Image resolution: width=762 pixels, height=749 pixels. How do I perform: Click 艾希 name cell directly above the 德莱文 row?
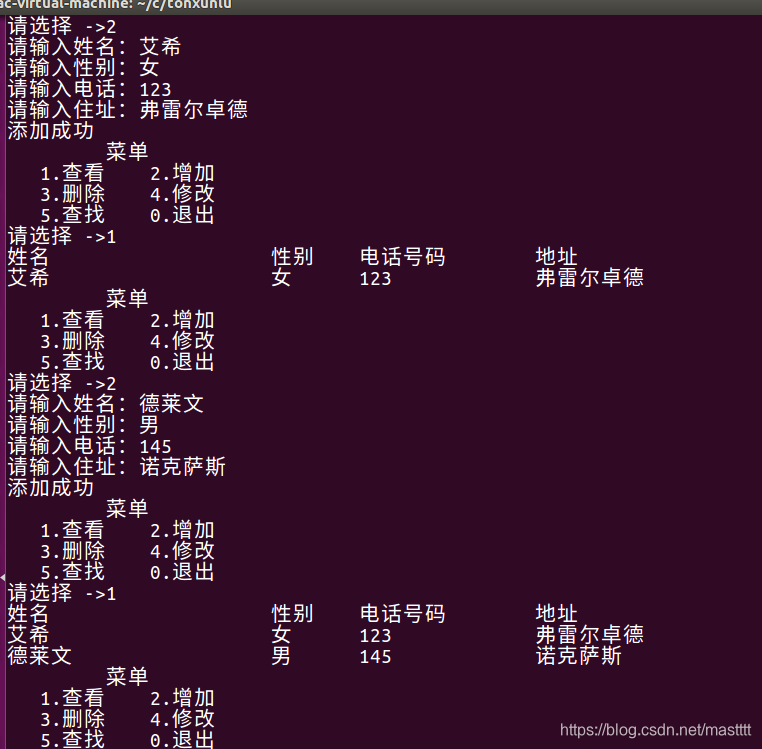(x=28, y=635)
